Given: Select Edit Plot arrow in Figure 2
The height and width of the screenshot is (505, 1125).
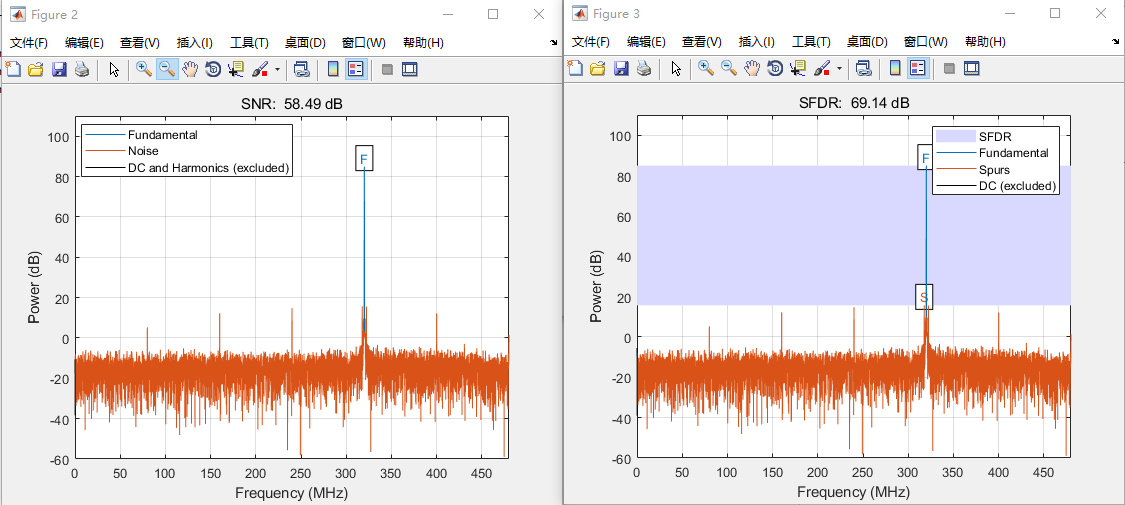Looking at the screenshot, I should point(114,70).
